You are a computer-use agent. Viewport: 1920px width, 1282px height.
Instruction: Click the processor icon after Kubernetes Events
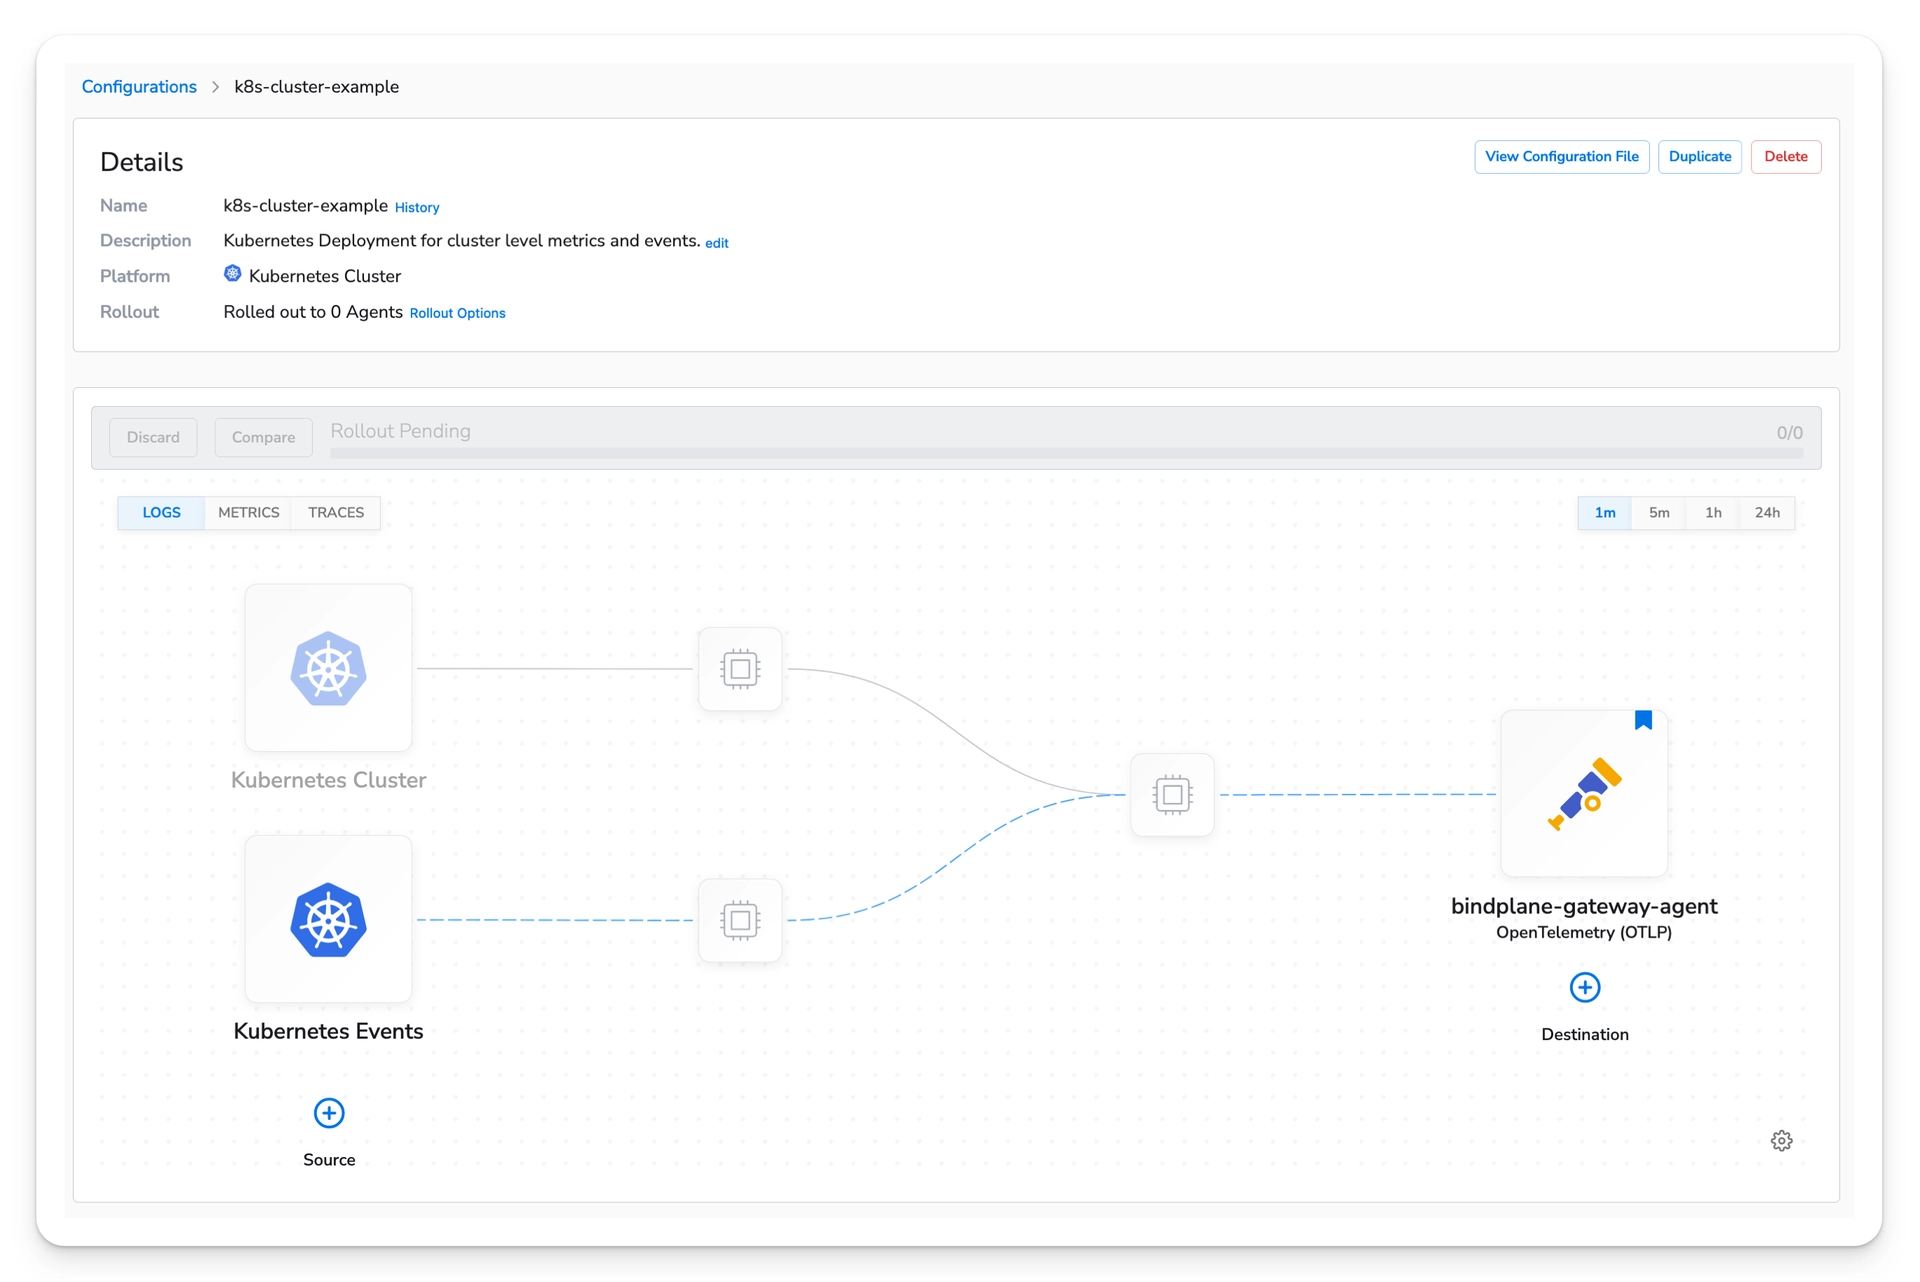click(x=740, y=920)
